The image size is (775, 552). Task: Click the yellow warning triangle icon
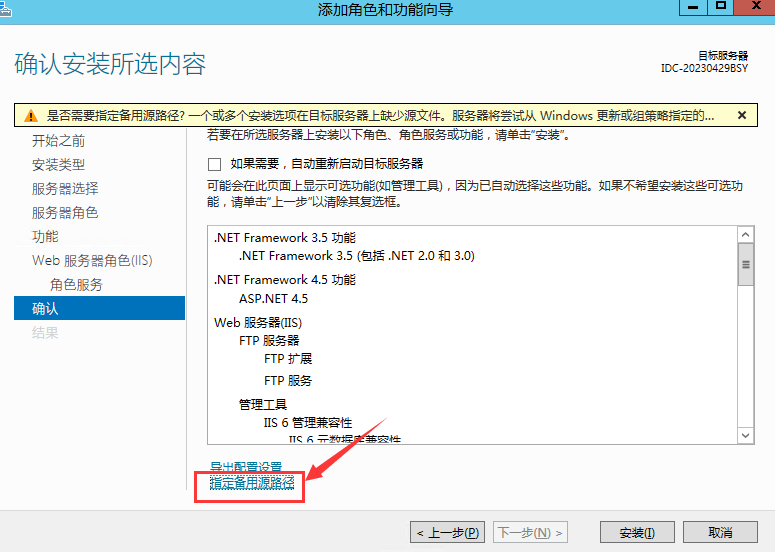pyautogui.click(x=31, y=116)
